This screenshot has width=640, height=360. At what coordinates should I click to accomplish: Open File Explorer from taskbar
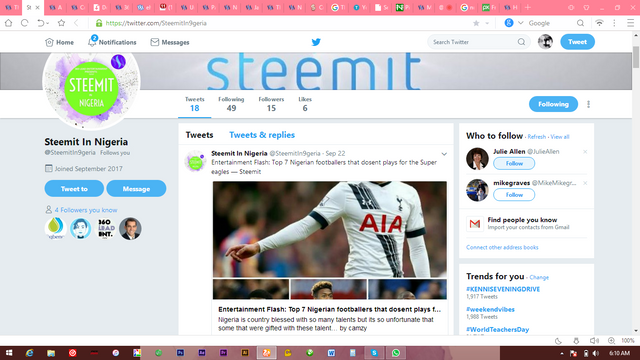point(51,353)
